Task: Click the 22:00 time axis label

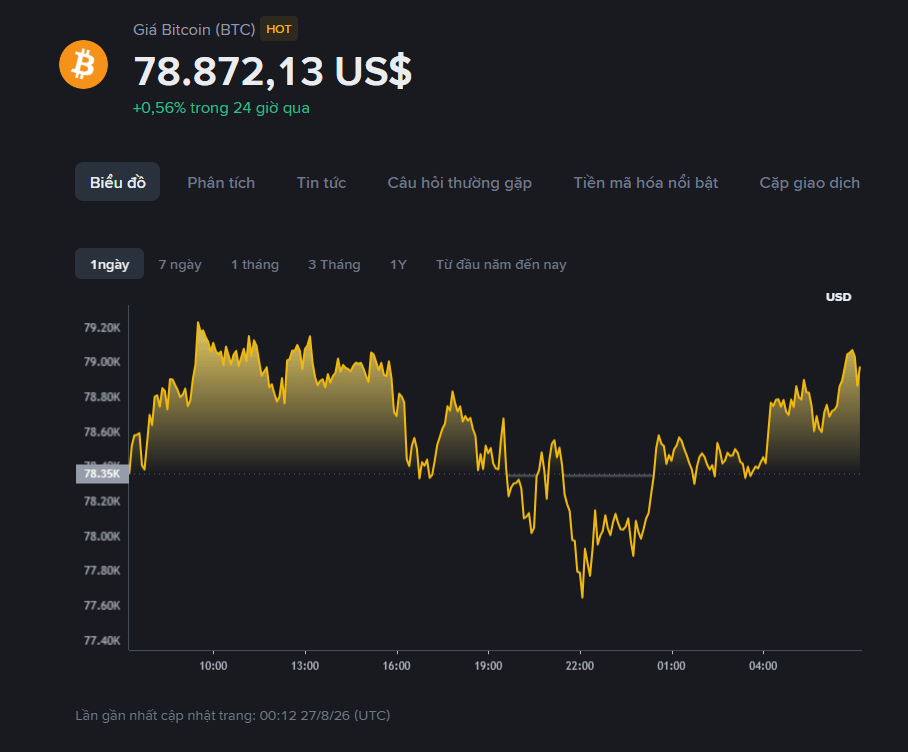Action: [580, 666]
